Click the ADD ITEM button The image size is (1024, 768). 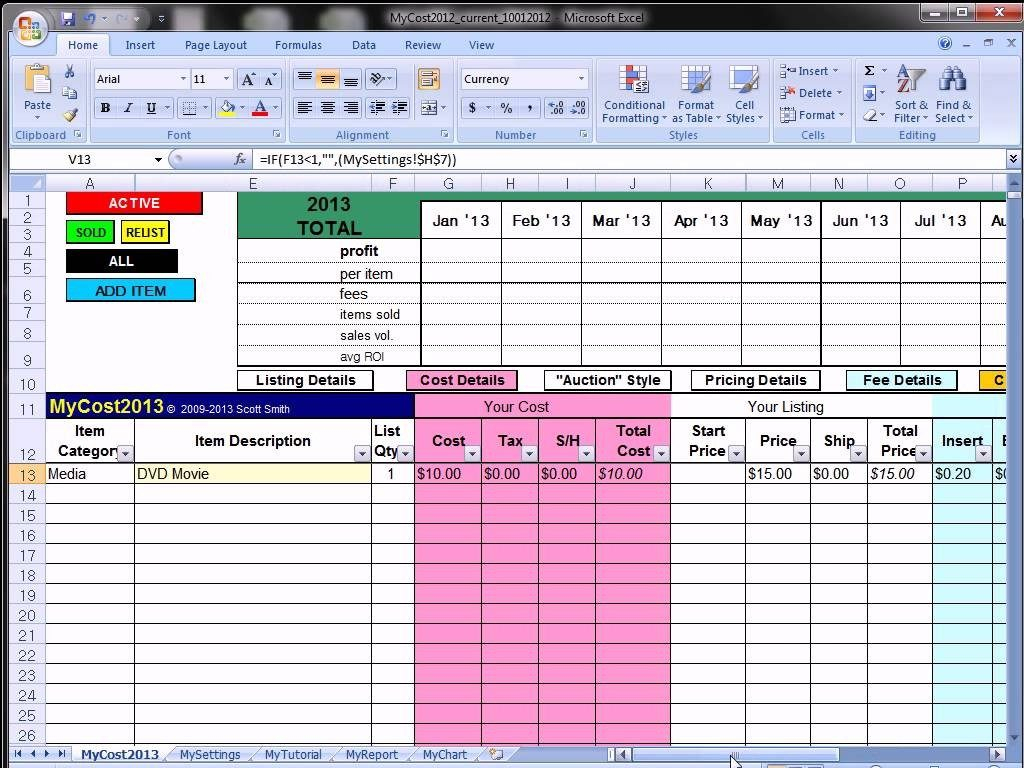point(130,290)
